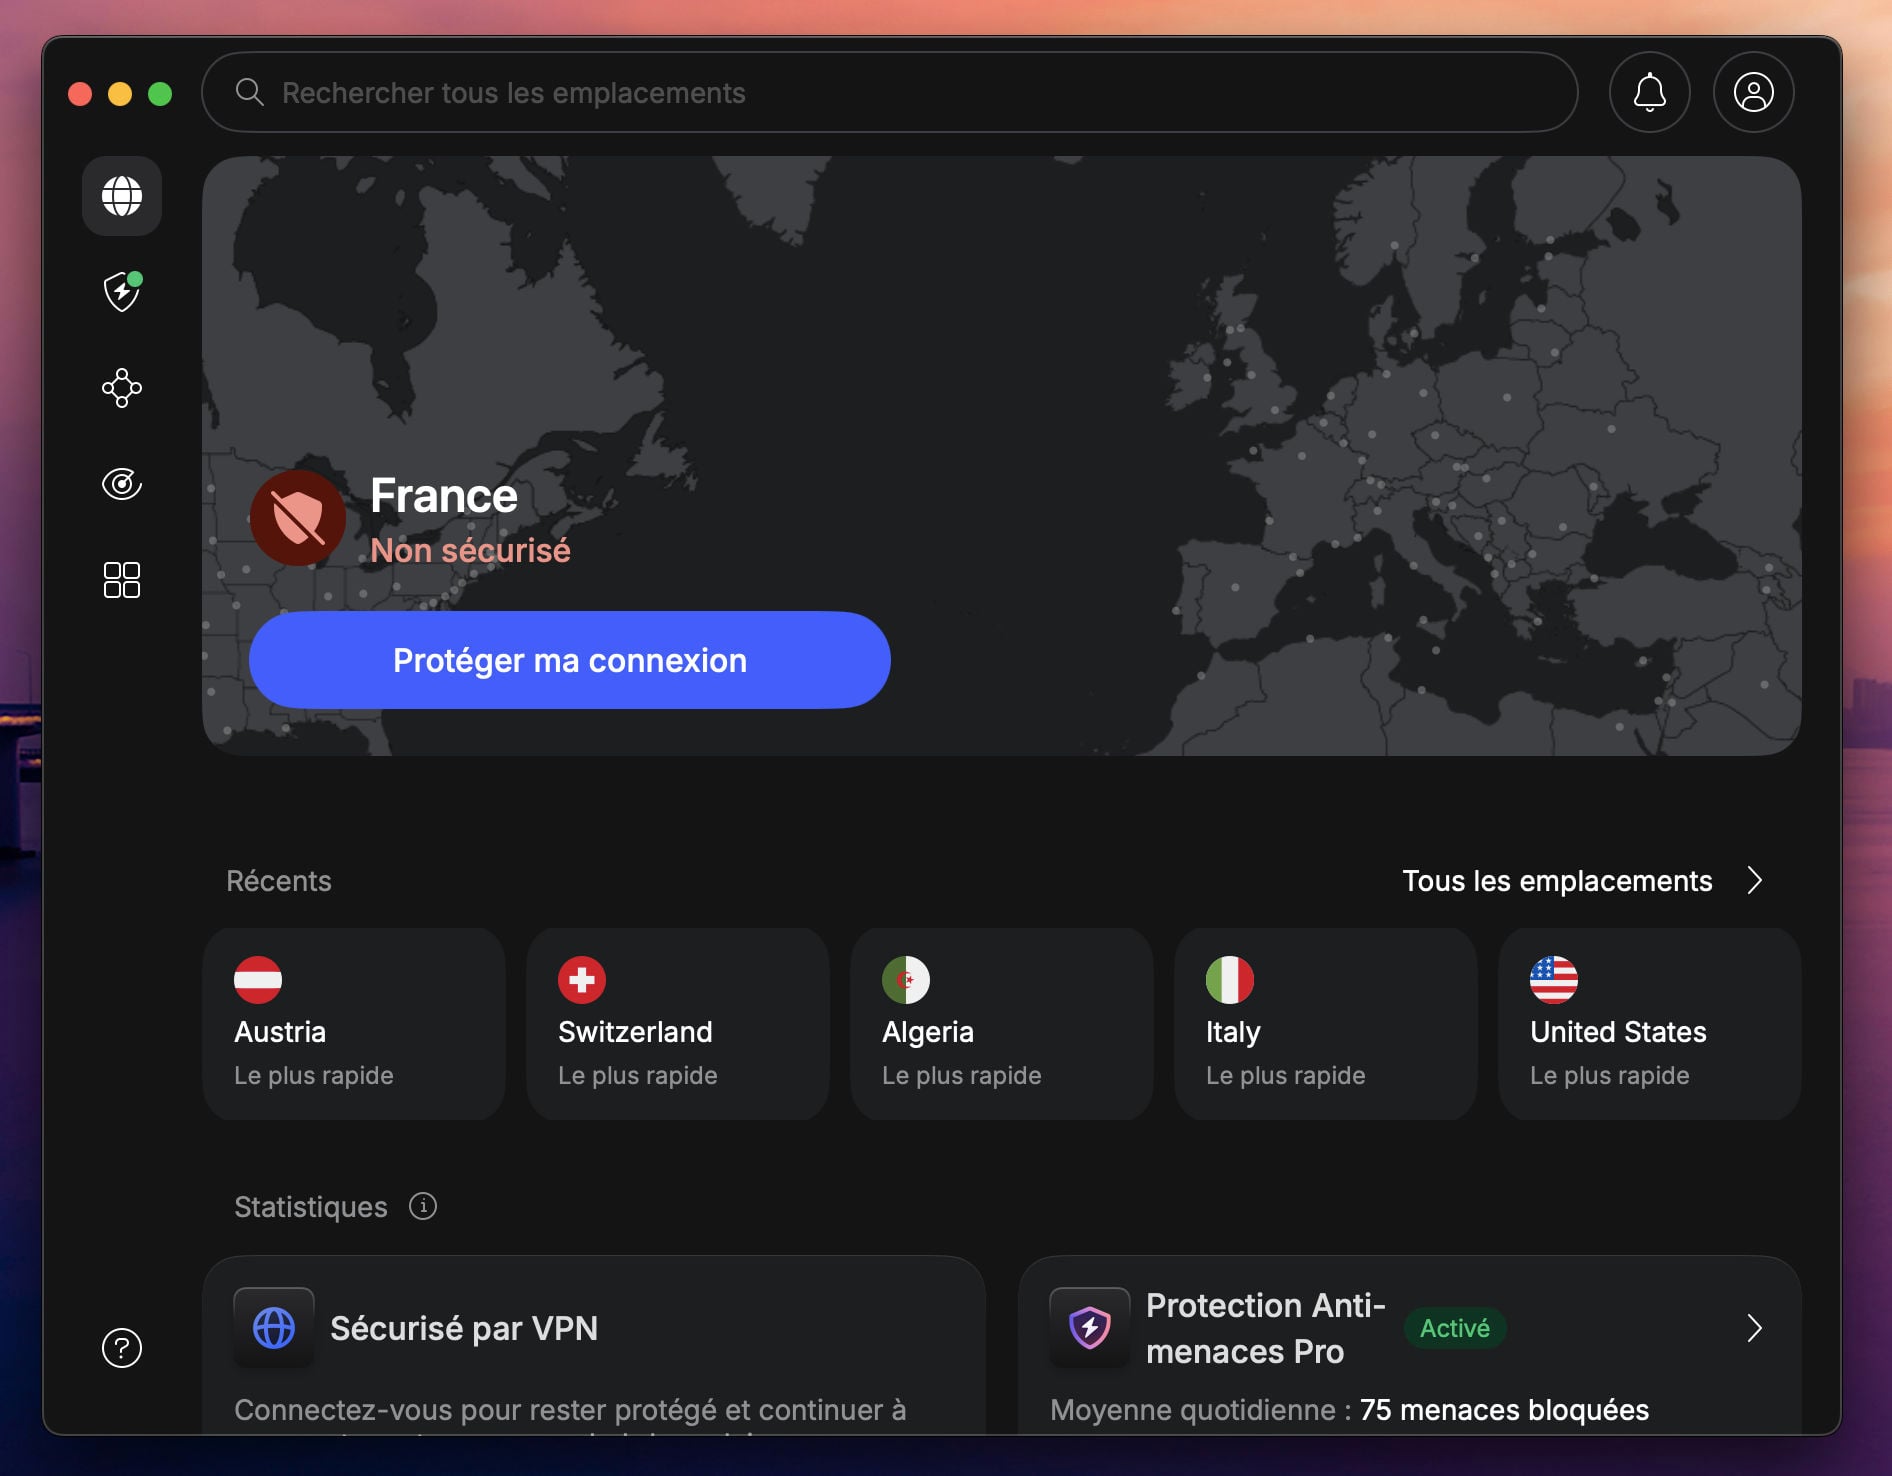The width and height of the screenshot is (1892, 1476).
Task: Select the globe VPN tab in sidebar
Action: click(121, 196)
